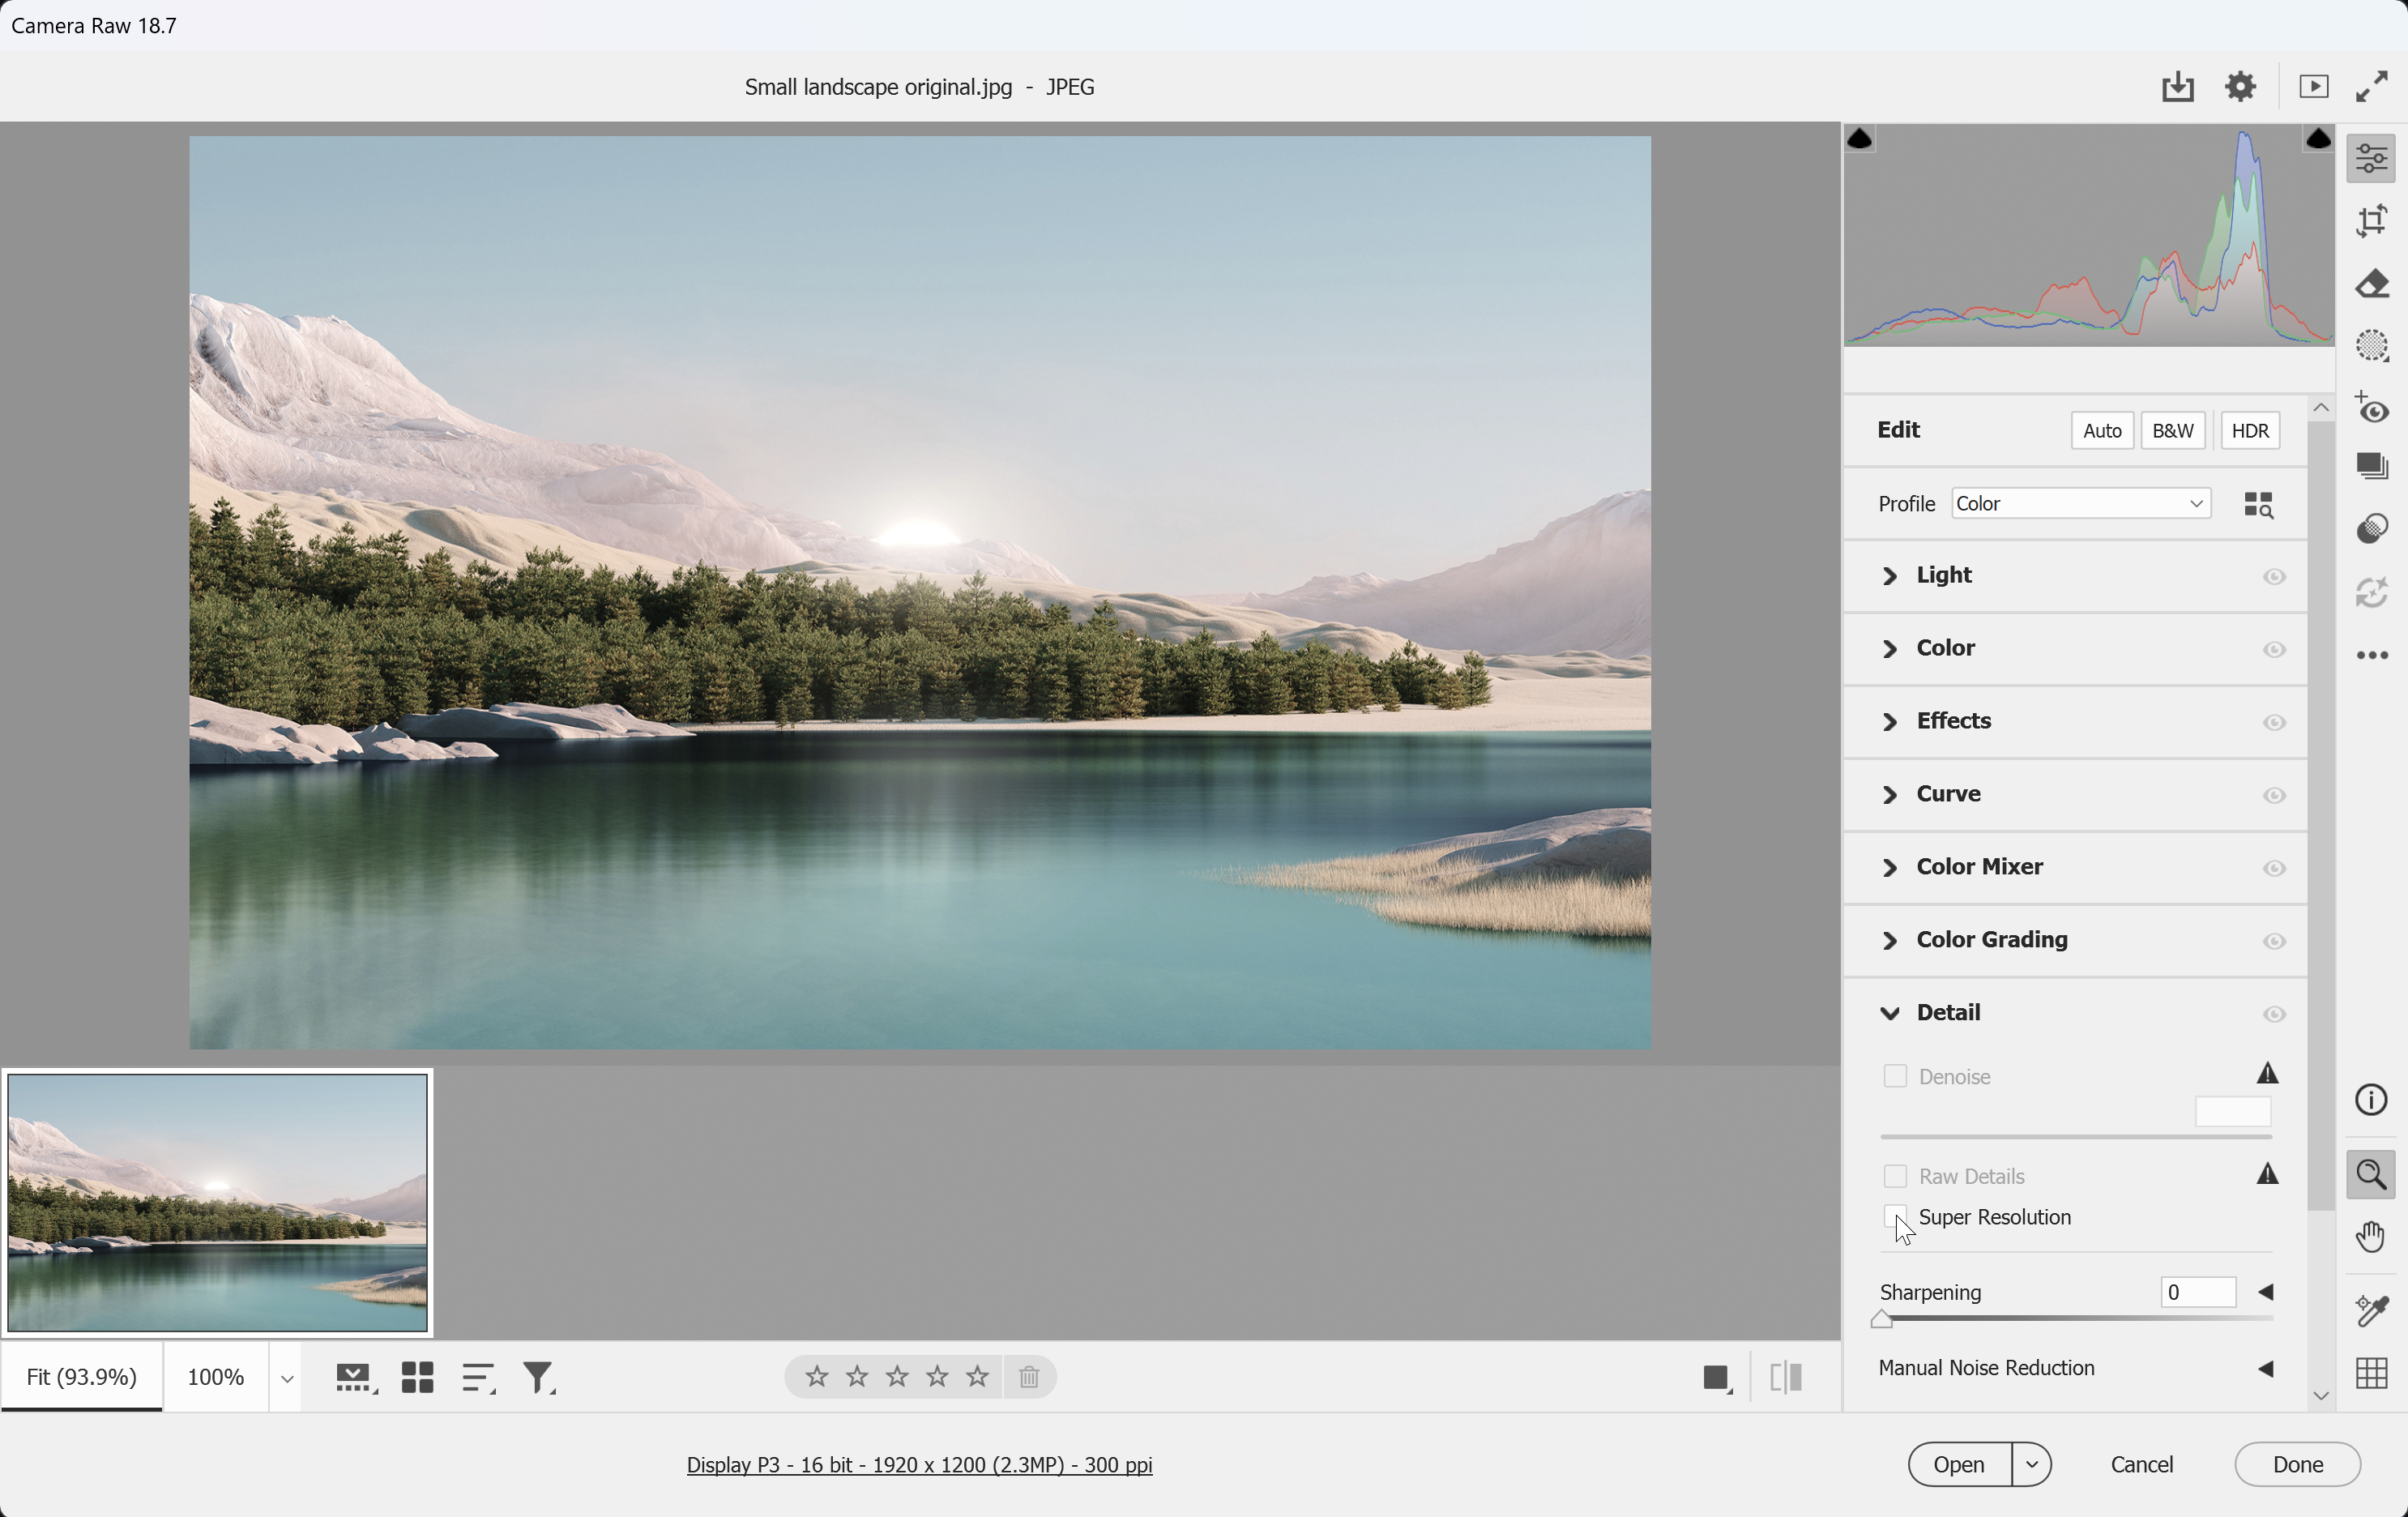Toggle Light panel eye visibility
This screenshot has height=1517, width=2408.
[x=2274, y=577]
